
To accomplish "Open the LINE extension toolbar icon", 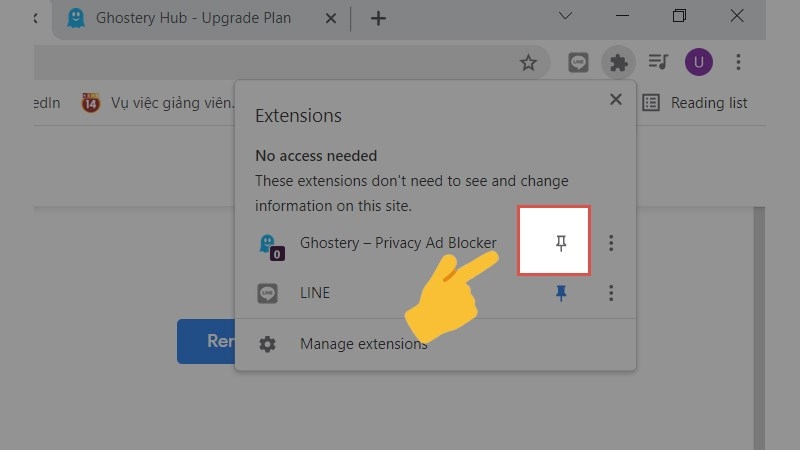I will tap(578, 62).
